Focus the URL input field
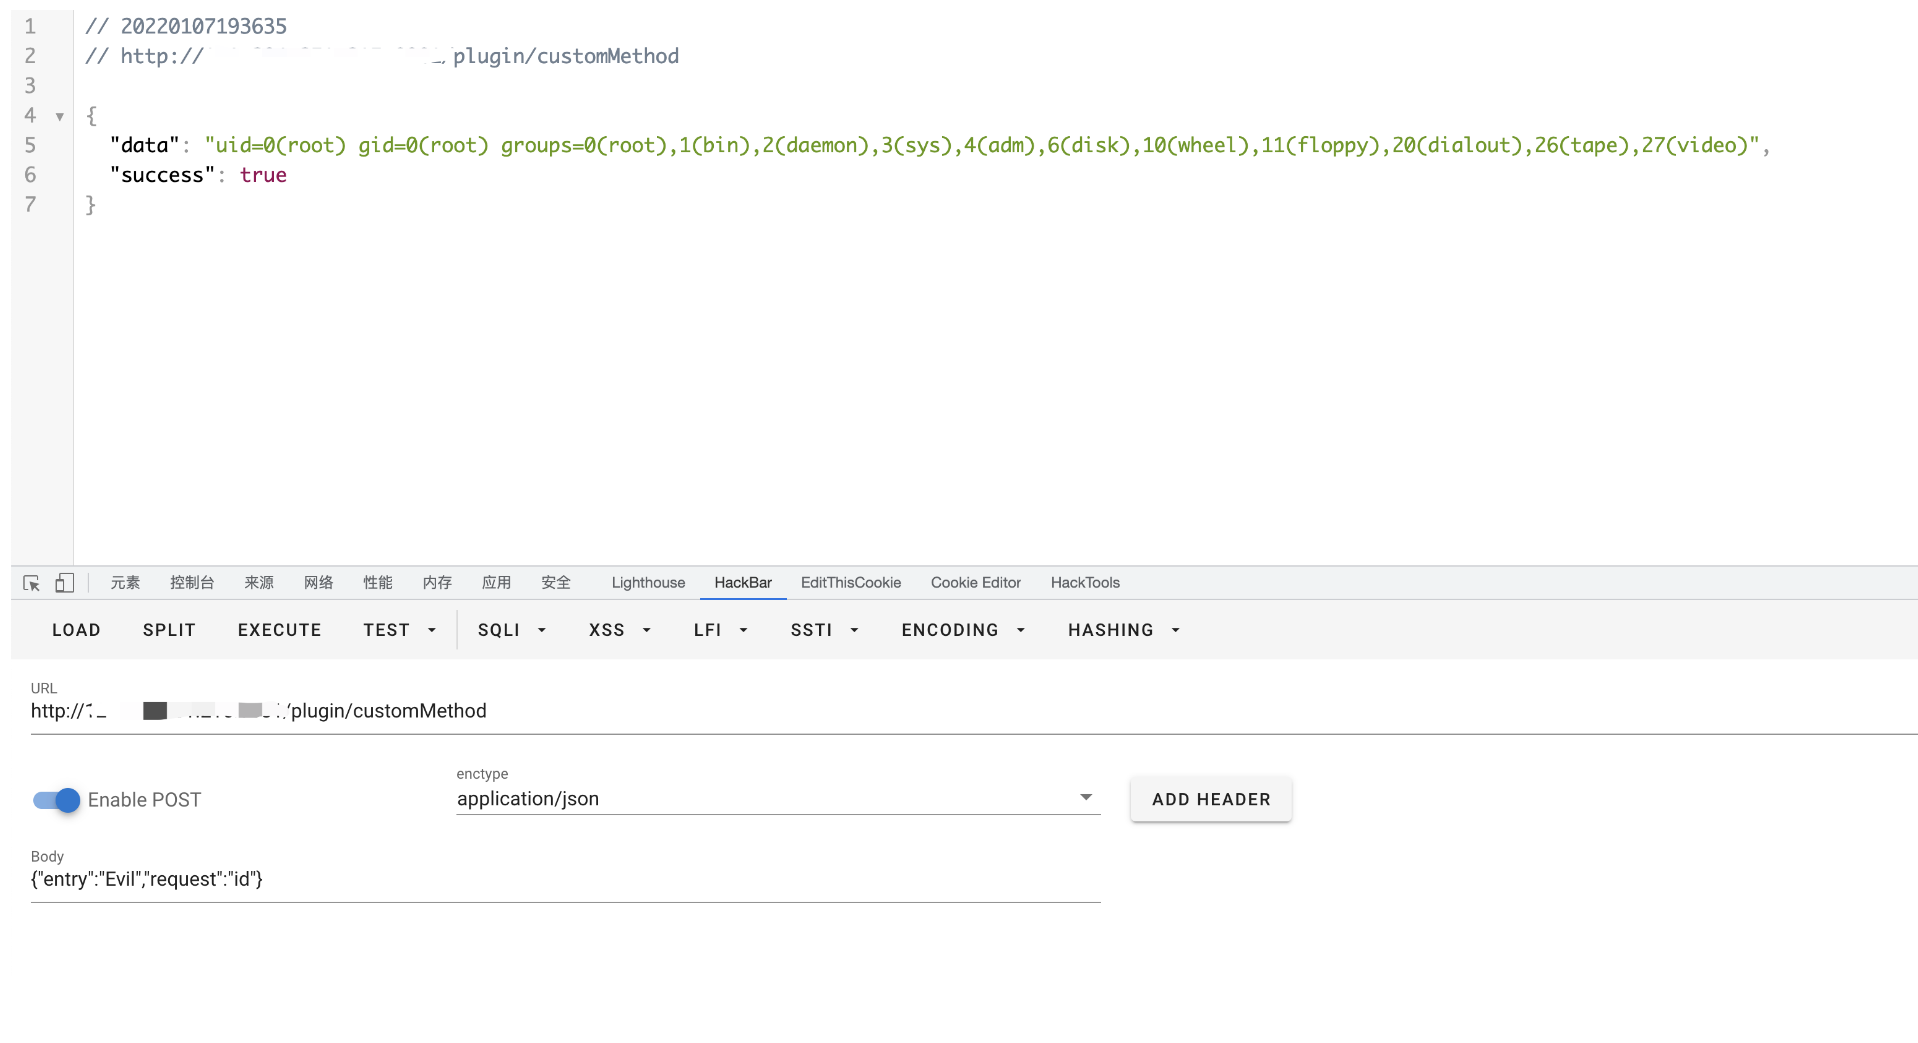The height and width of the screenshot is (1043, 1918). 900,712
